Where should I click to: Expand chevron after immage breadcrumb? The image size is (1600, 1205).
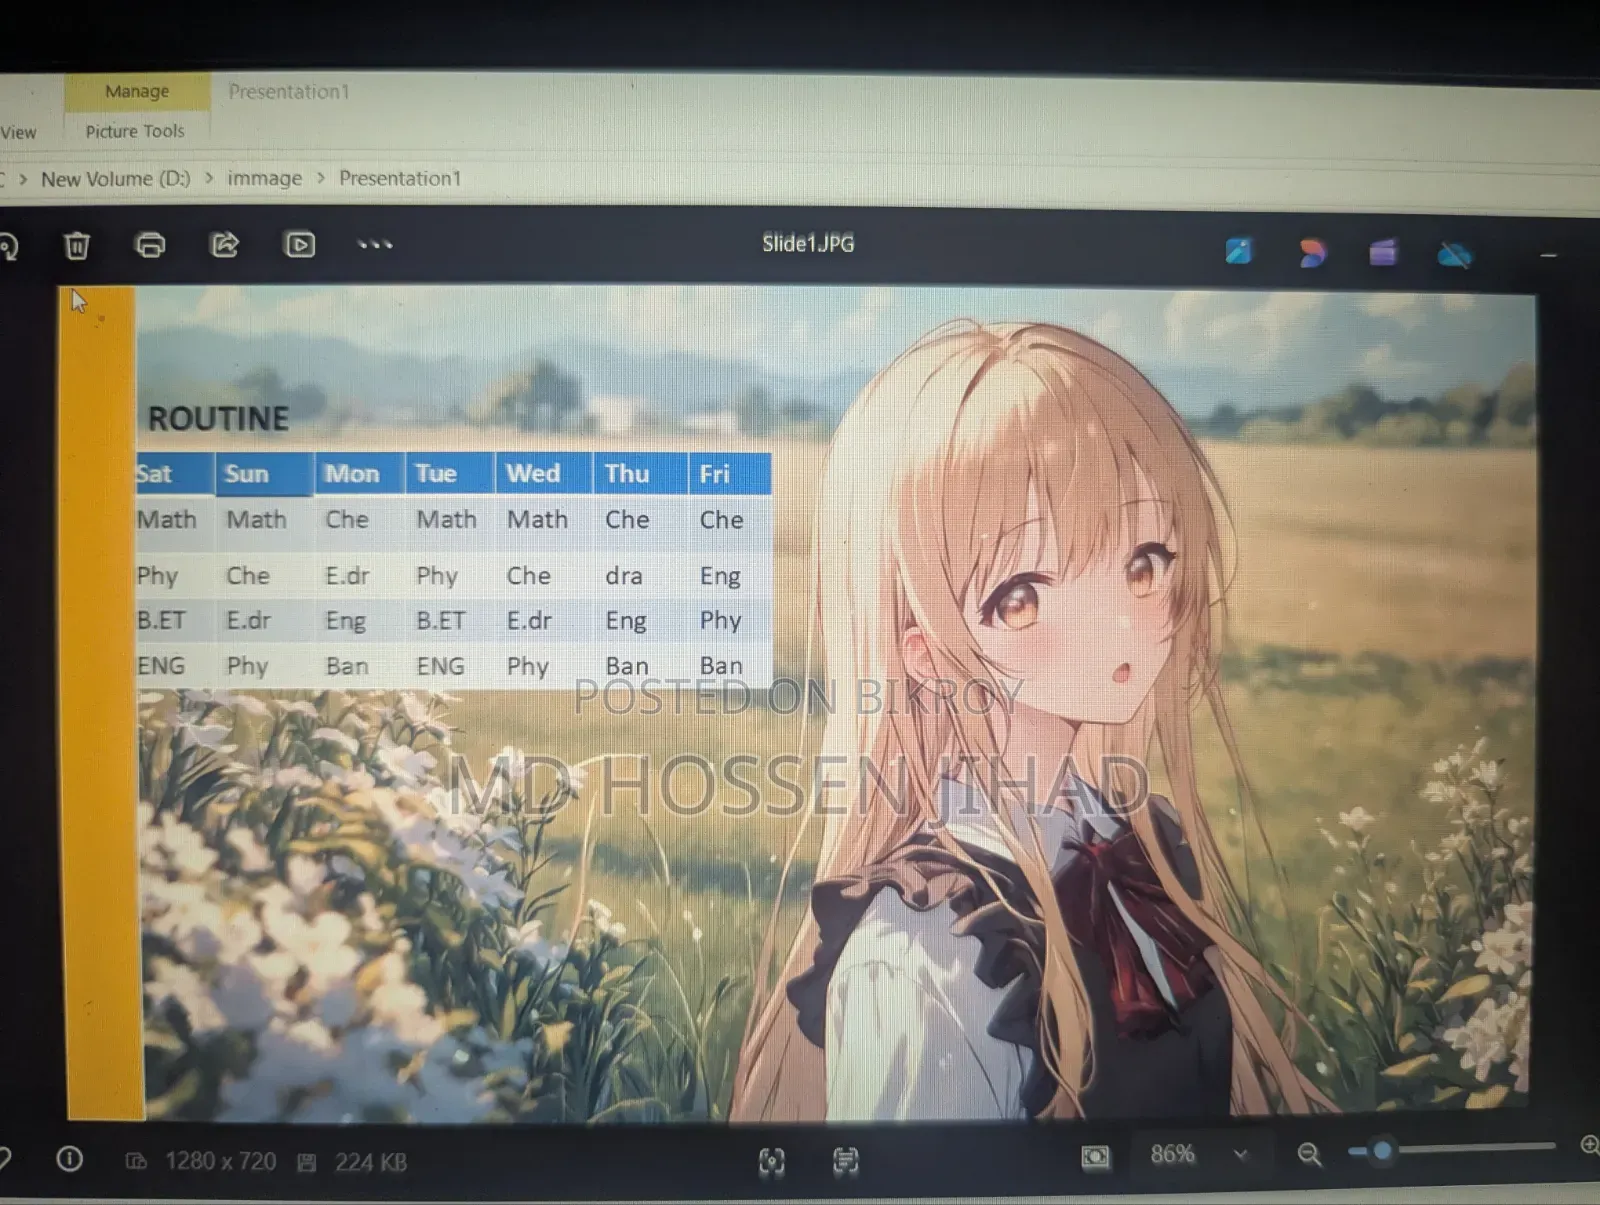pyautogui.click(x=321, y=178)
